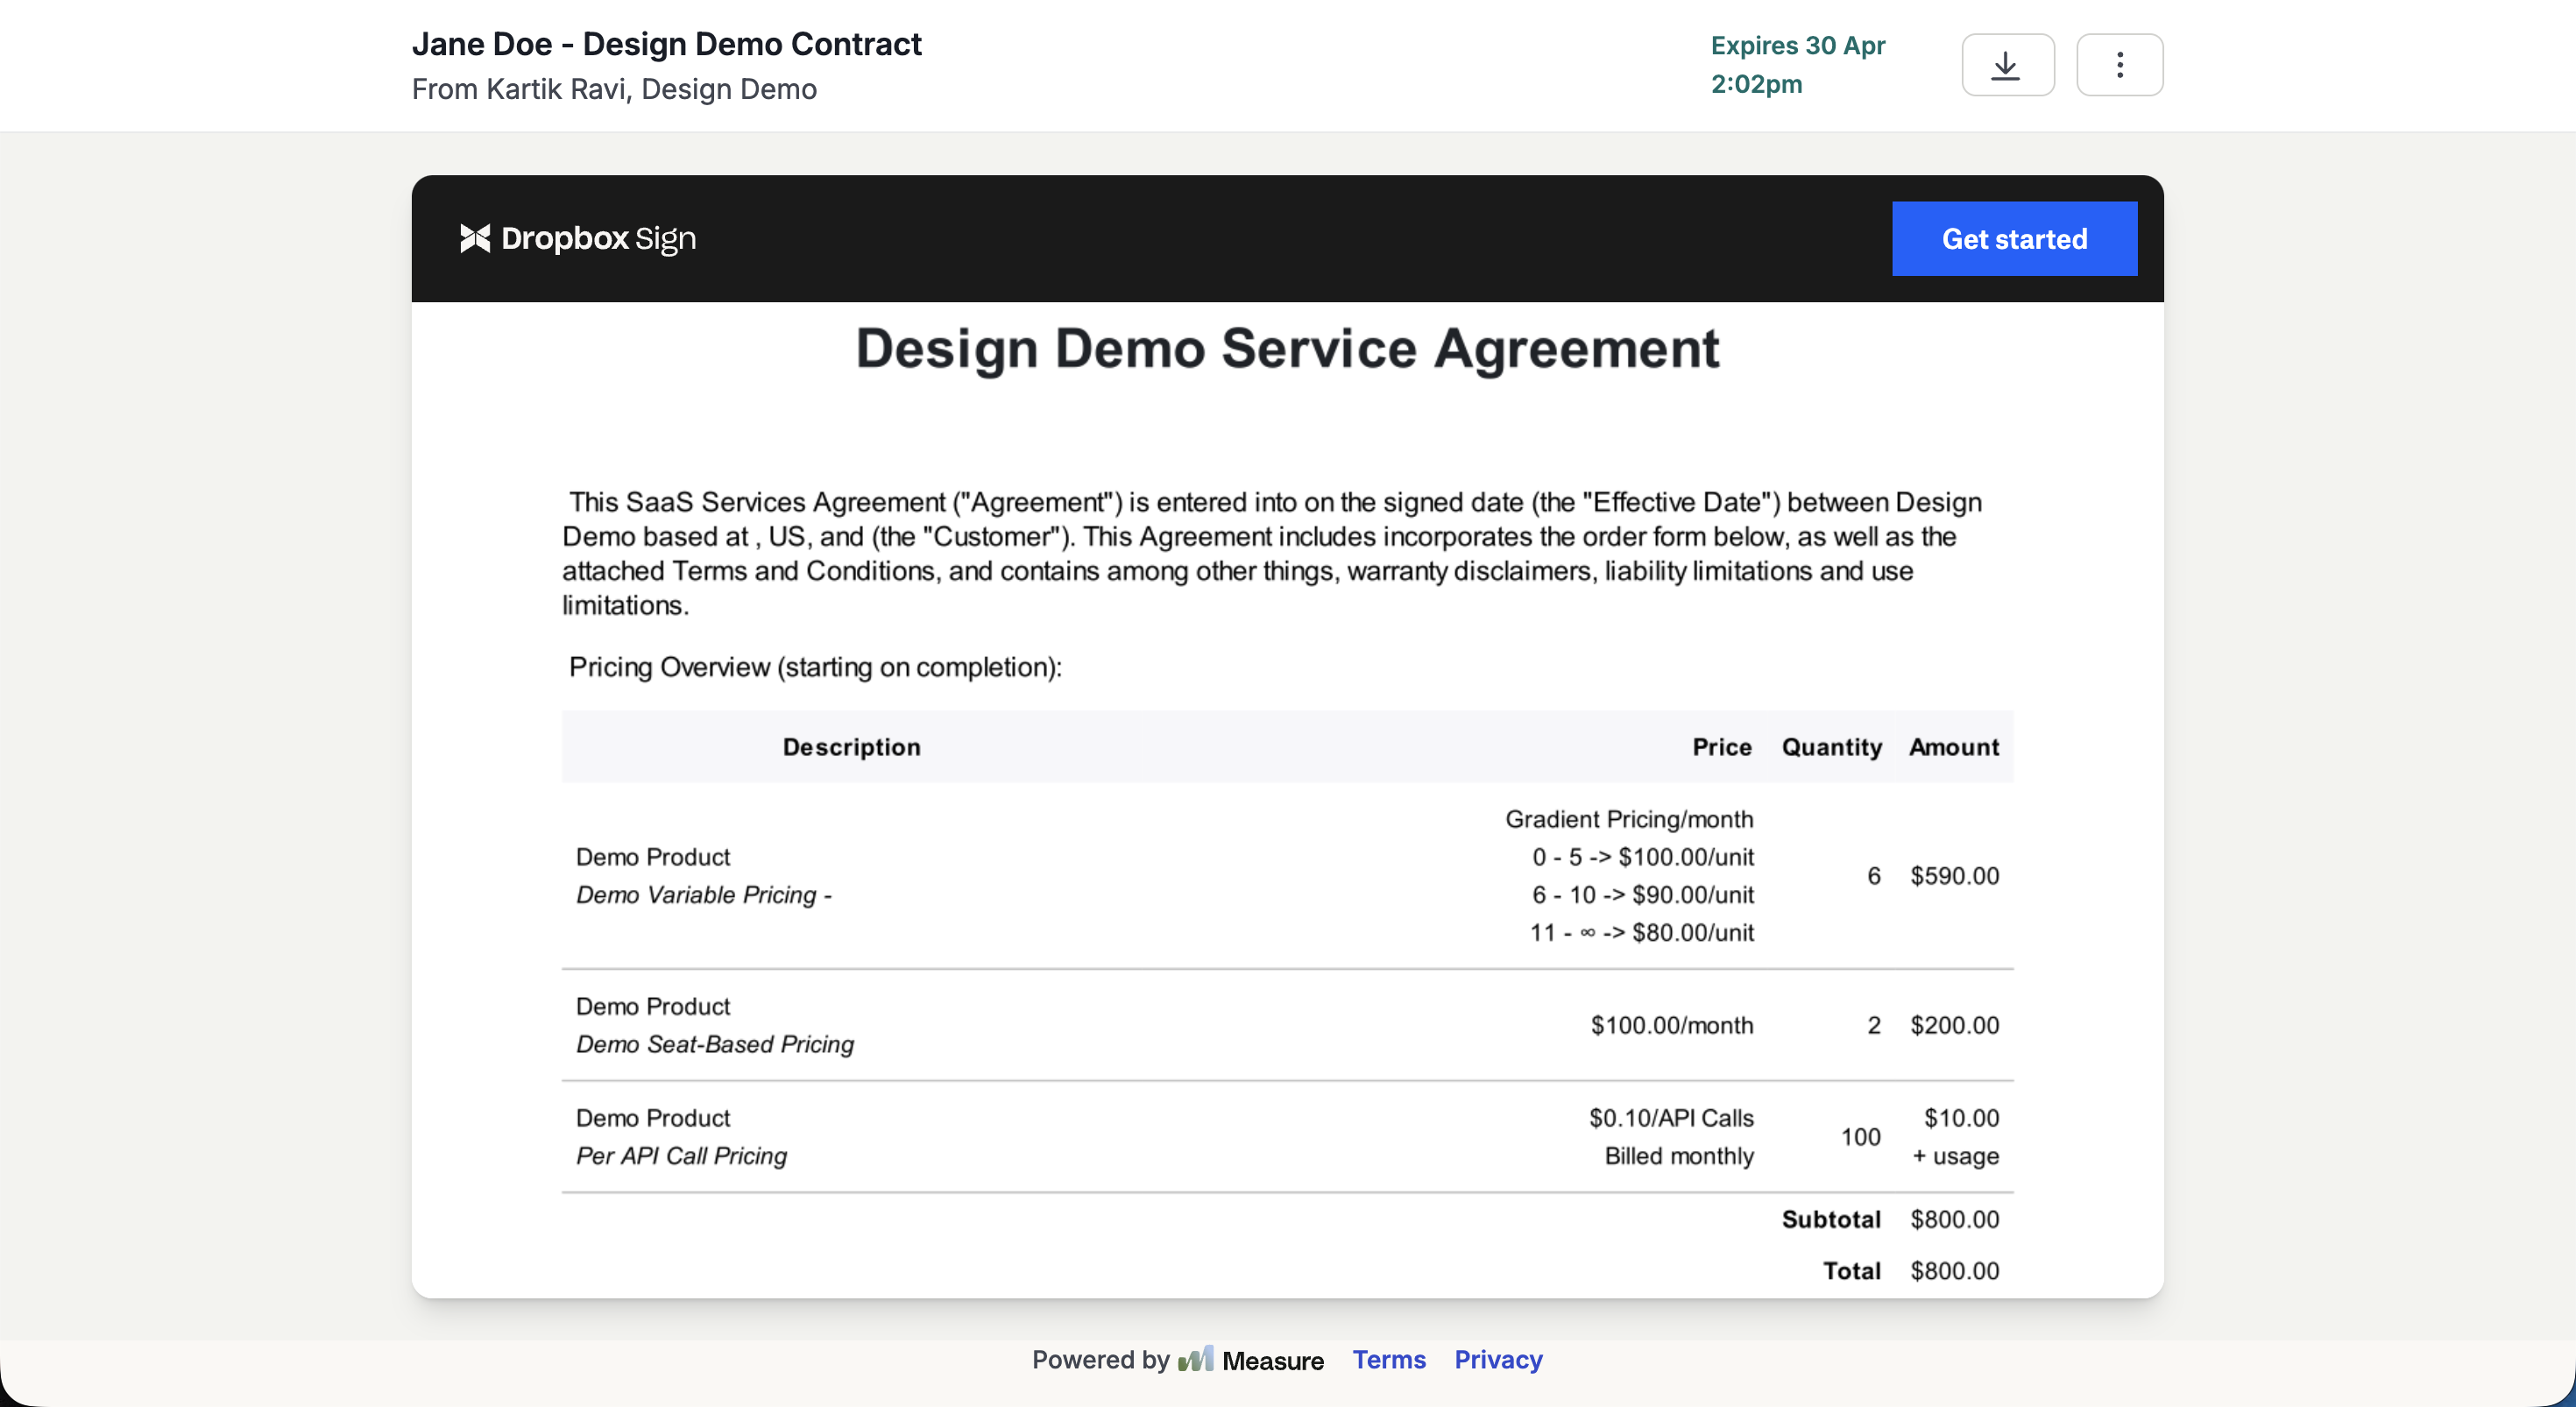Click the 'From Kartik Ravi, Design Demo' text
The image size is (2576, 1407).
614,89
